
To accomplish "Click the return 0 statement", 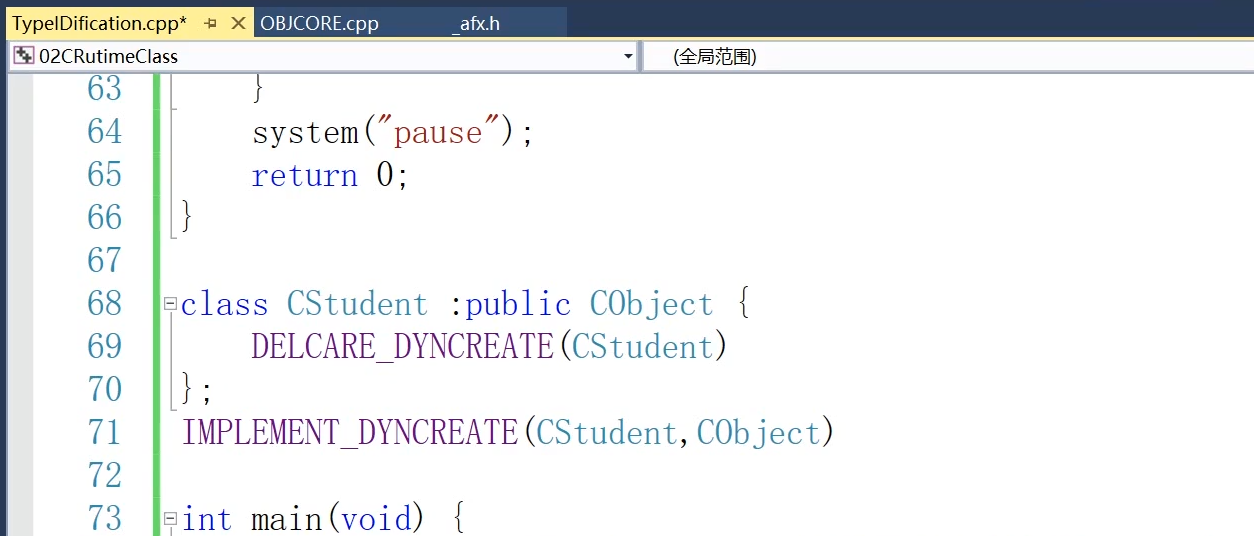I will tap(330, 175).
